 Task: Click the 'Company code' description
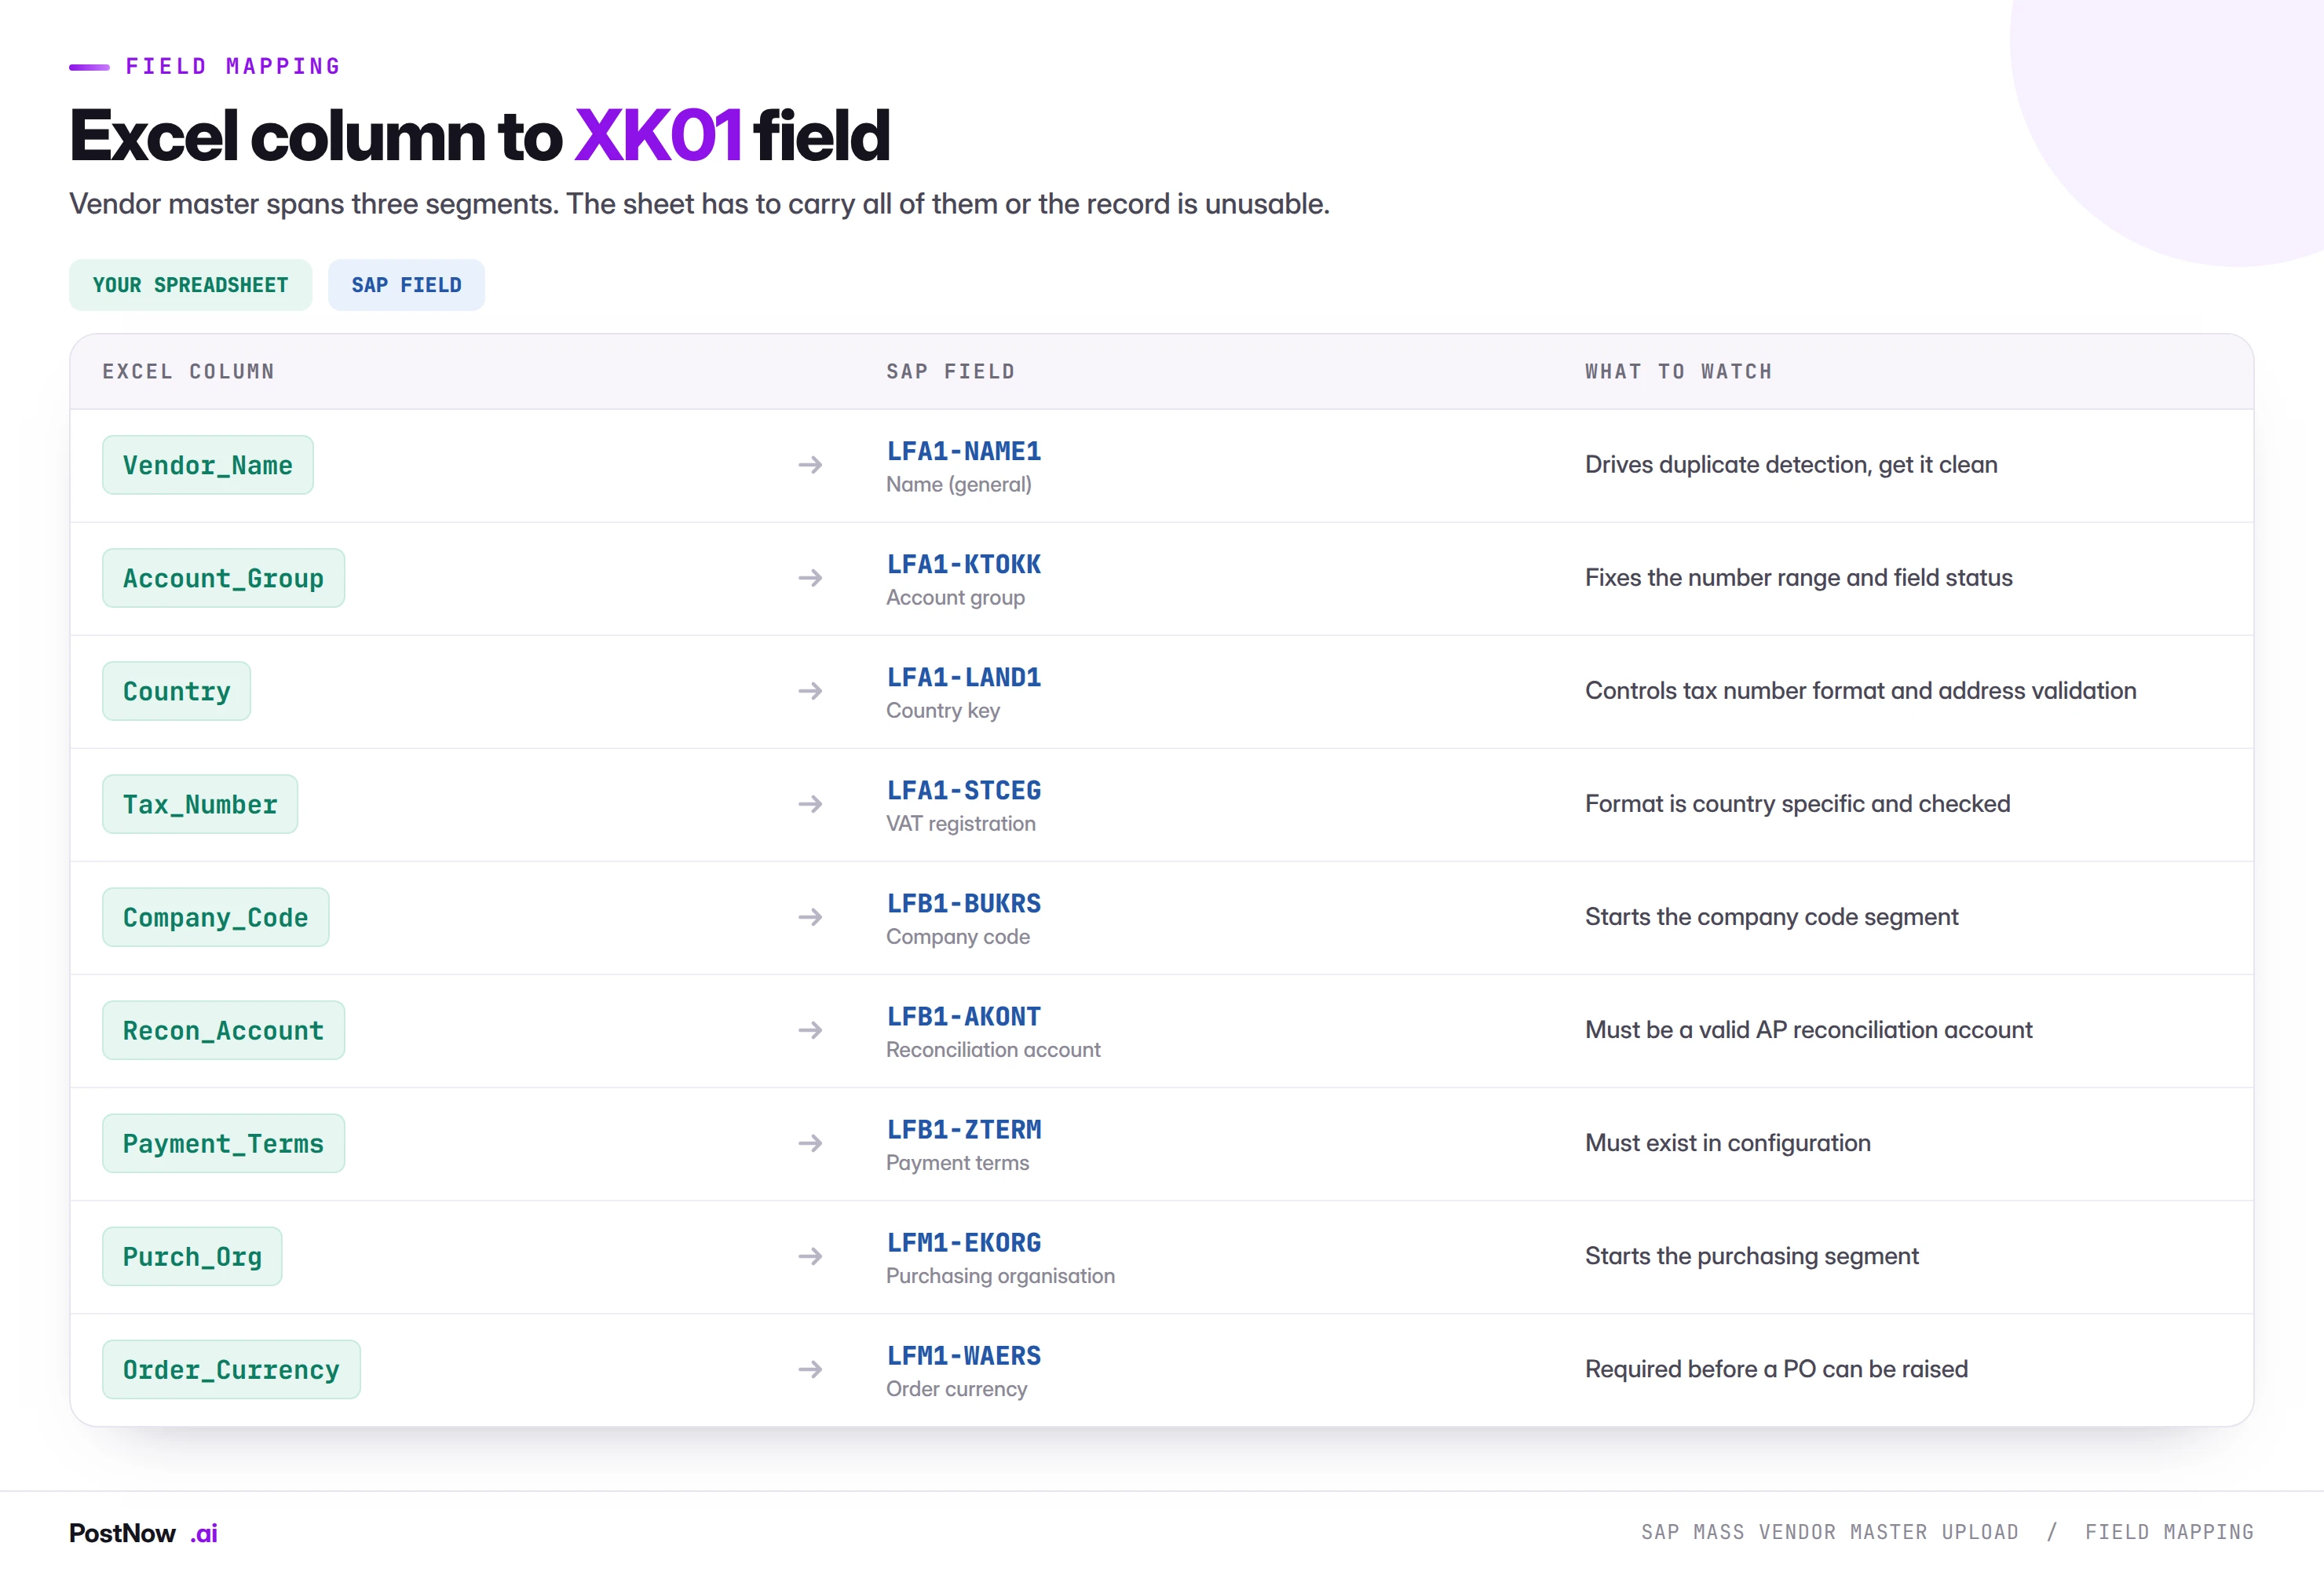click(x=958, y=937)
